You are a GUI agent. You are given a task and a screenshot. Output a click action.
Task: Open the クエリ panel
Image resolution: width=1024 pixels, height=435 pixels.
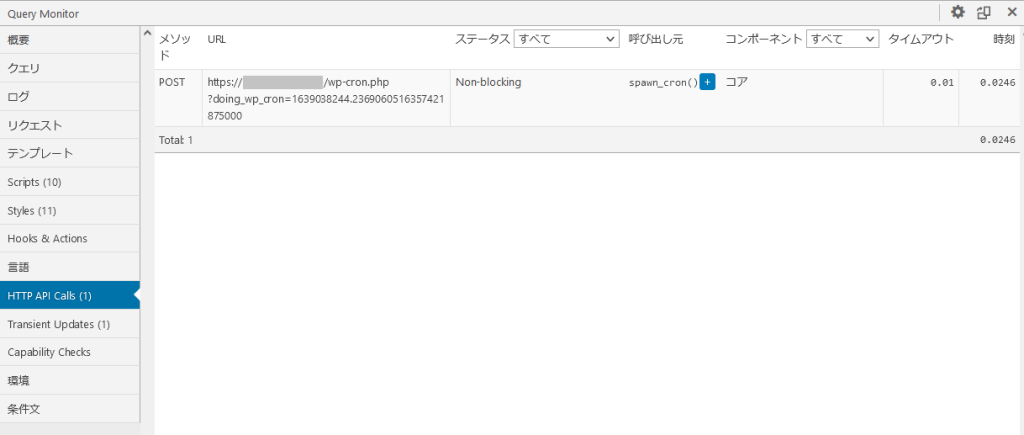(70, 68)
